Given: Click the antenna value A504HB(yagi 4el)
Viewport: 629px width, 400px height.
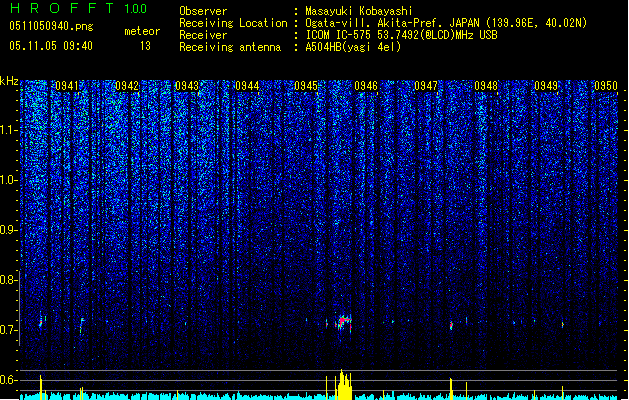Looking at the screenshot, I should pos(353,47).
